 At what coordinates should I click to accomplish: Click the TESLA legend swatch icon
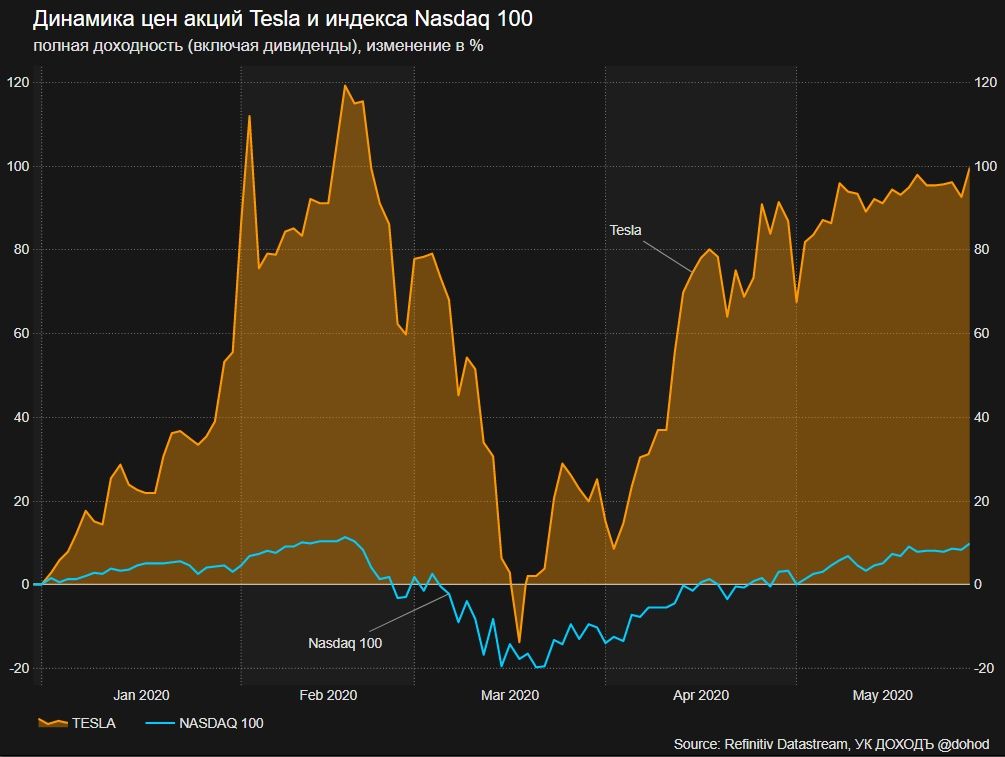pos(53,723)
